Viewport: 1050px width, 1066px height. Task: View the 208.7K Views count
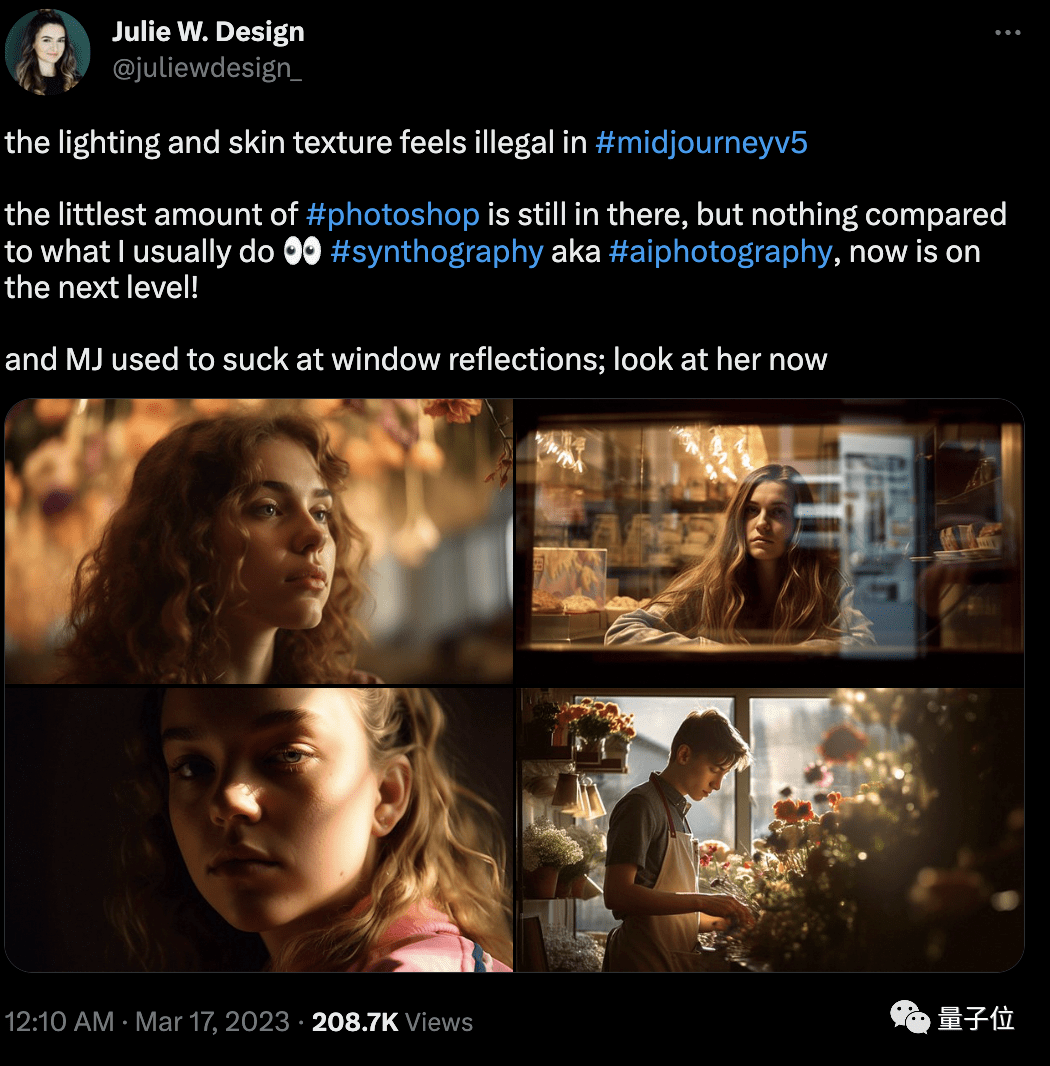coord(392,1022)
